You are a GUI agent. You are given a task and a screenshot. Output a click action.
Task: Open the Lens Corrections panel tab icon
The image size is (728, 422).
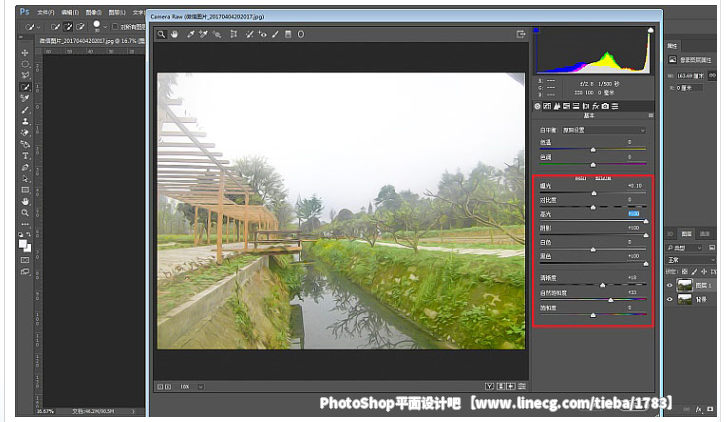[x=585, y=106]
